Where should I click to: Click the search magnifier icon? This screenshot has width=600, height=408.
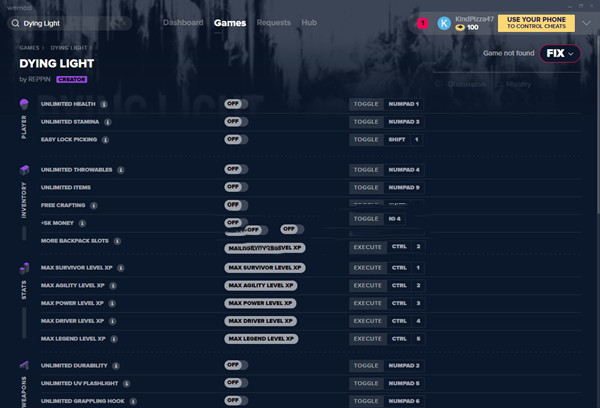click(14, 22)
